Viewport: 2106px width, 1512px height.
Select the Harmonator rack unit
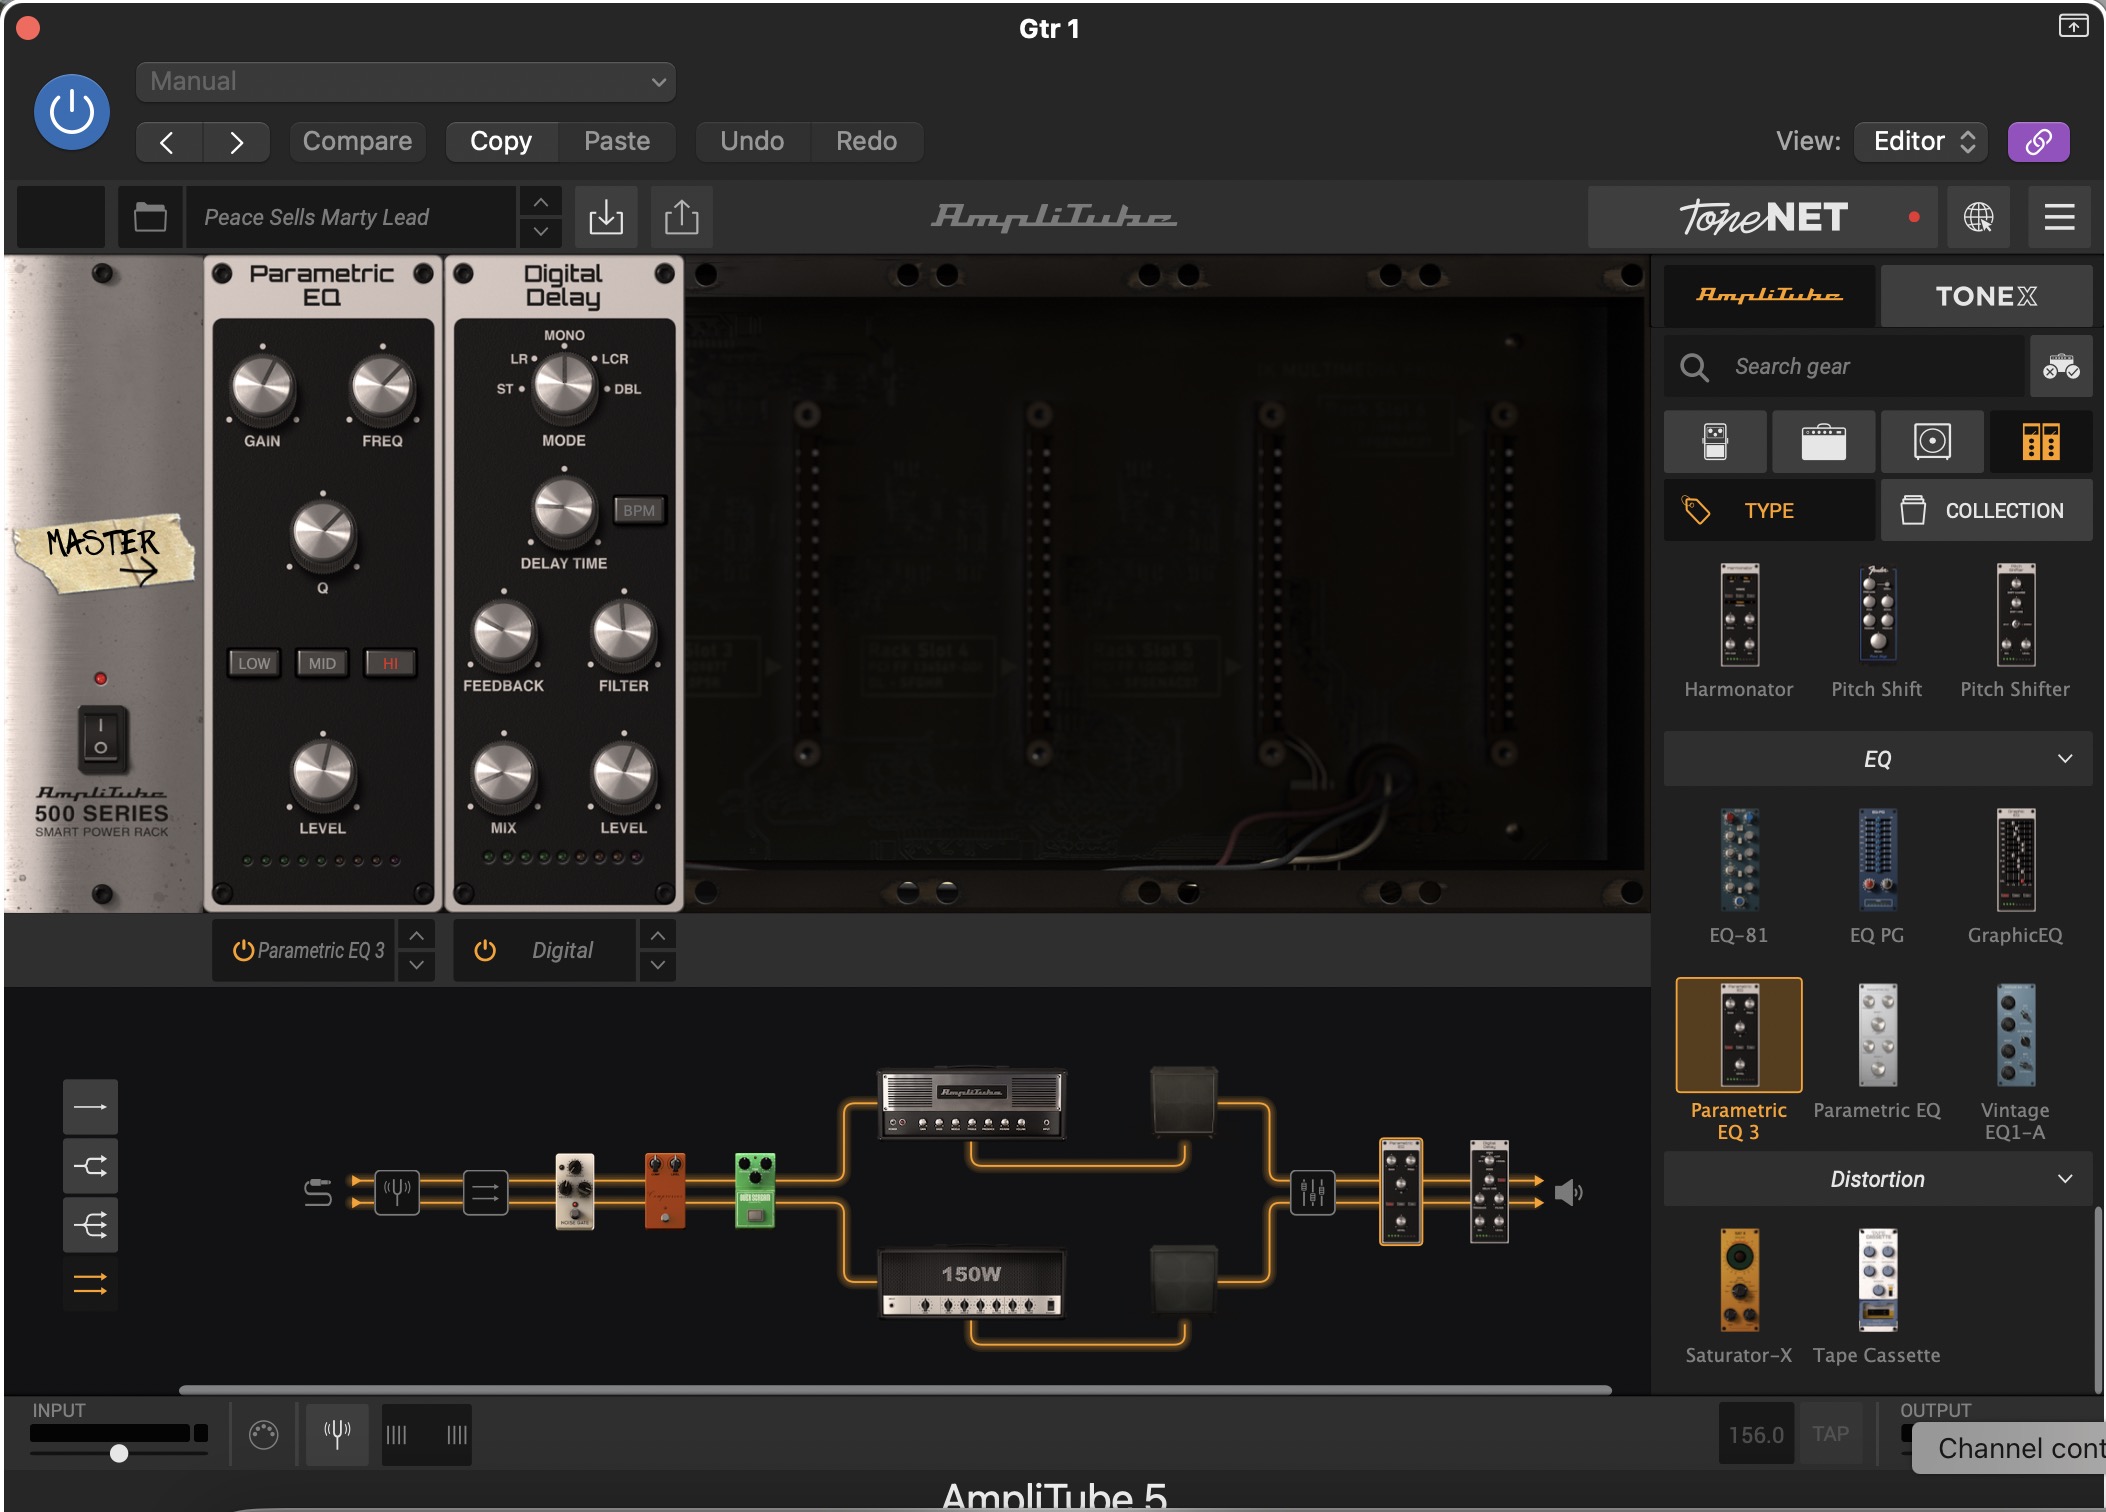pos(1739,631)
